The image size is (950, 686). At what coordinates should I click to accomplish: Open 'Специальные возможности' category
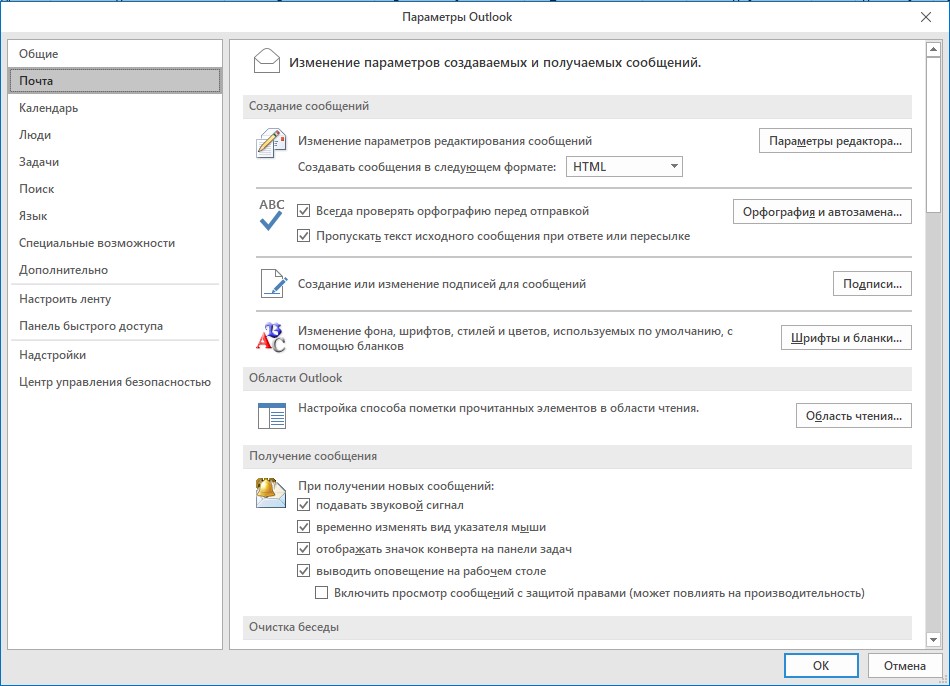click(x=115, y=242)
